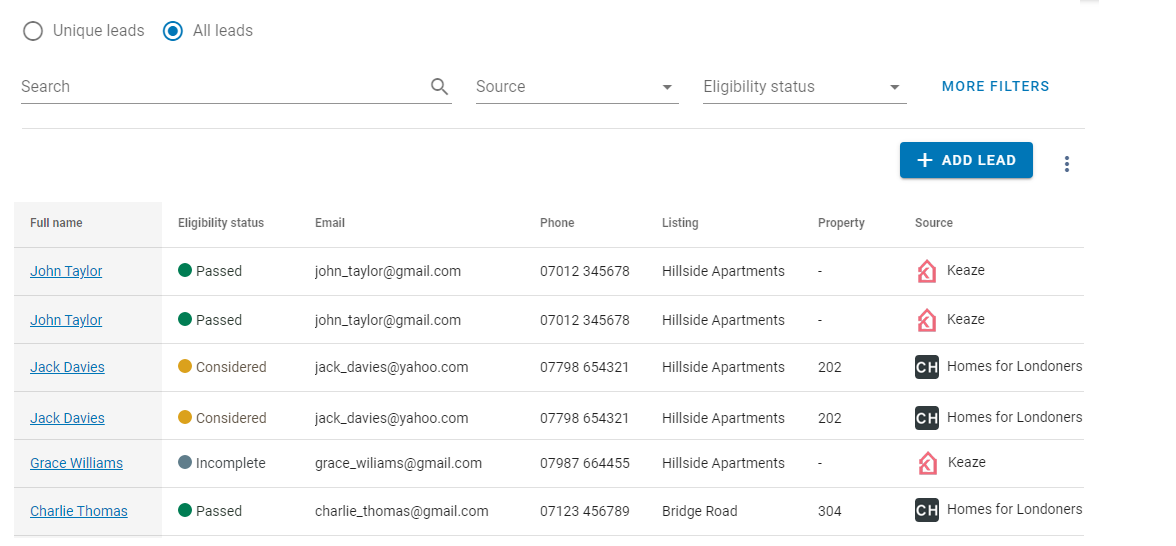Click Passed status dot for Charlie Thomas
Screen dimensions: 1176x546
point(185,510)
